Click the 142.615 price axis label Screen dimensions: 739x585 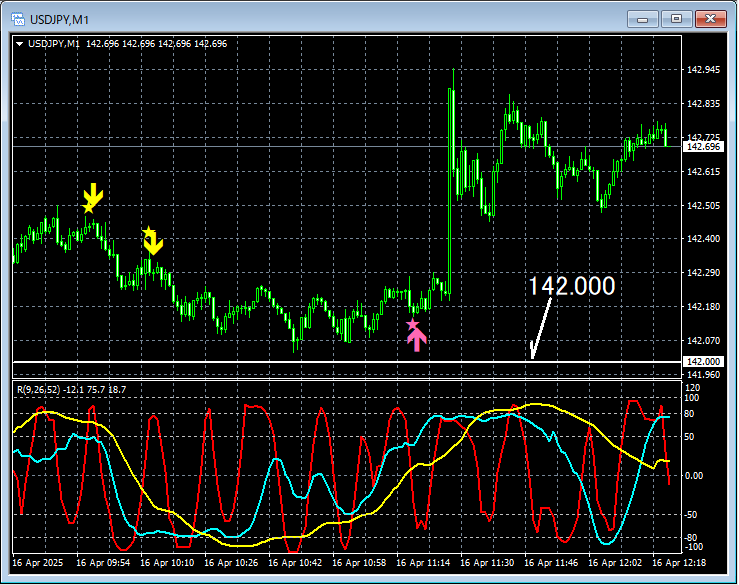click(x=703, y=172)
